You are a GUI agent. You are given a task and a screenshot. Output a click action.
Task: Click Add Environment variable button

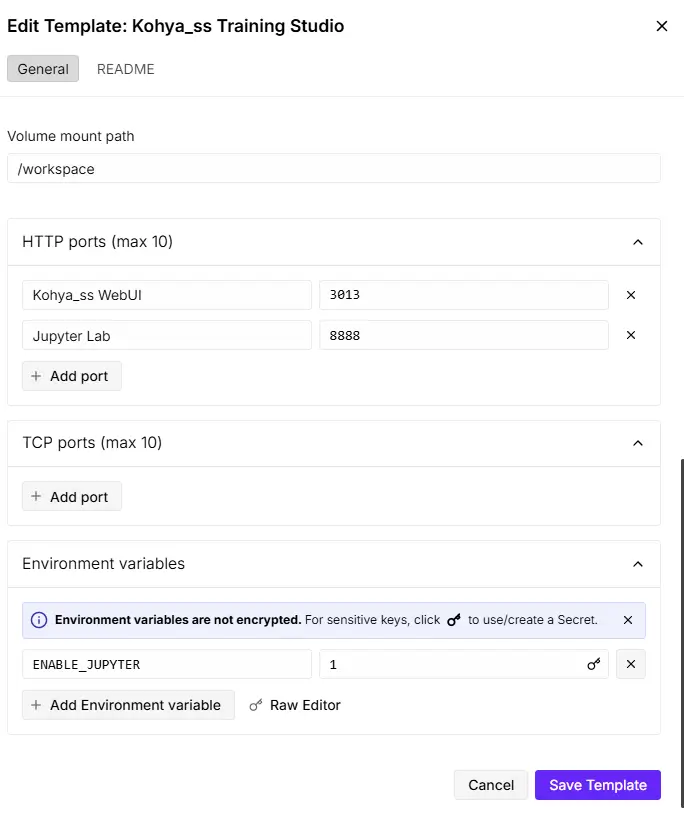coord(128,705)
